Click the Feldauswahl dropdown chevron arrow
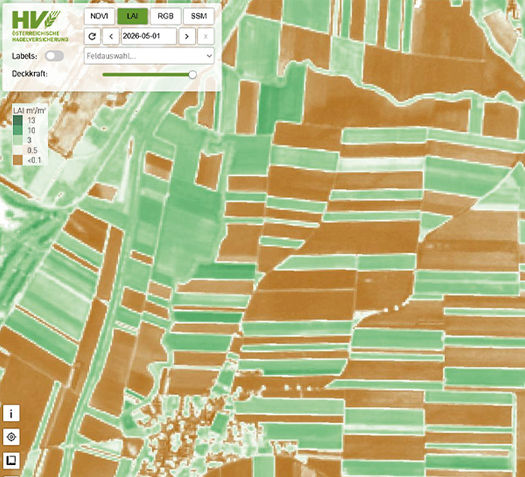The width and height of the screenshot is (525, 477). (209, 56)
